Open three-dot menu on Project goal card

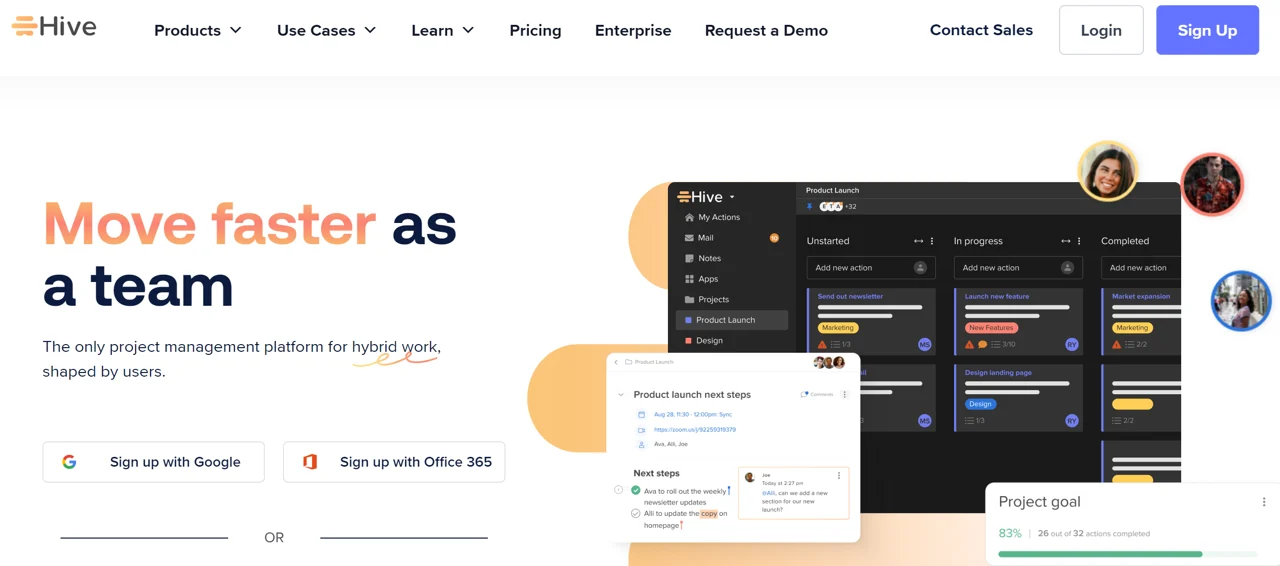coord(1263,502)
